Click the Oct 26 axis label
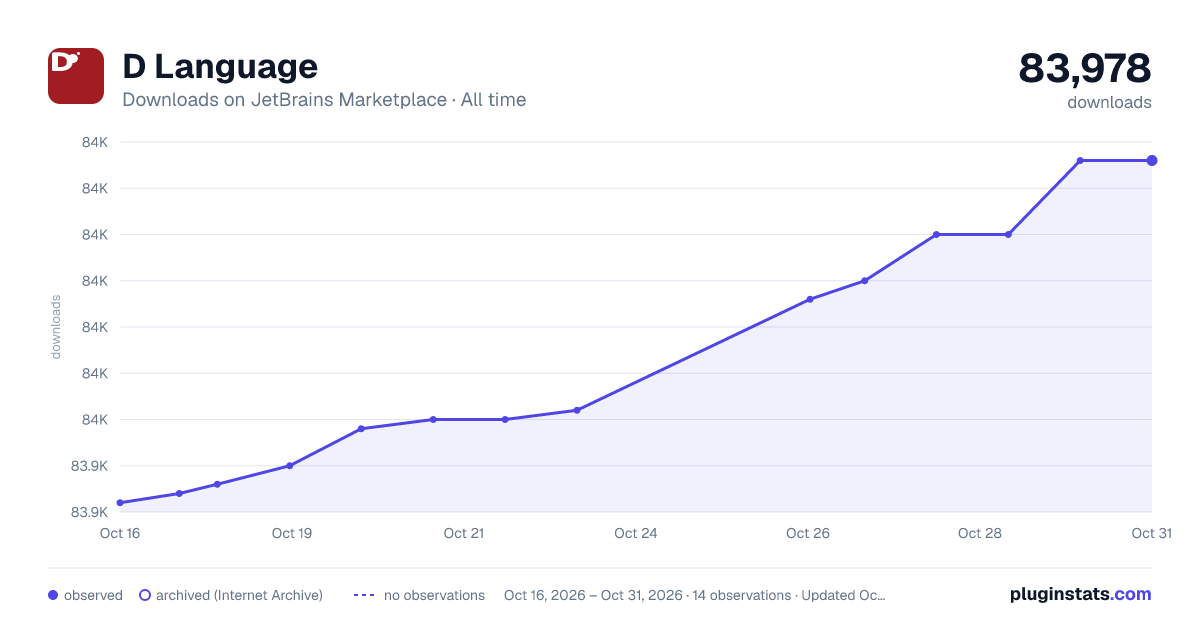1200x630 pixels. click(808, 533)
